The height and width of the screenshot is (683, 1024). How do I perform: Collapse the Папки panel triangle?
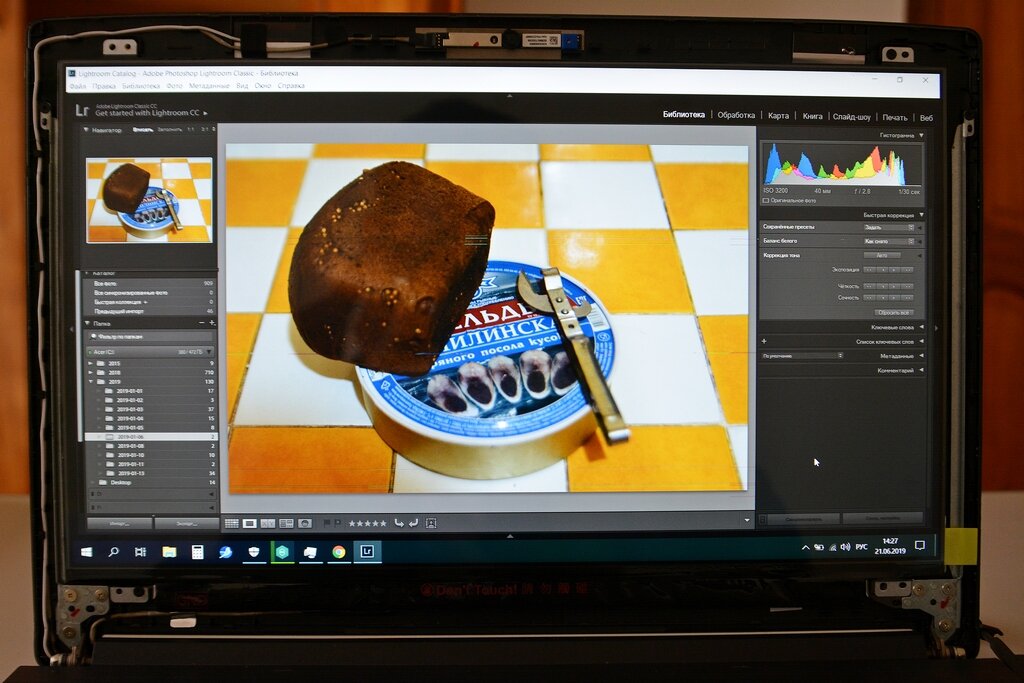click(x=87, y=323)
